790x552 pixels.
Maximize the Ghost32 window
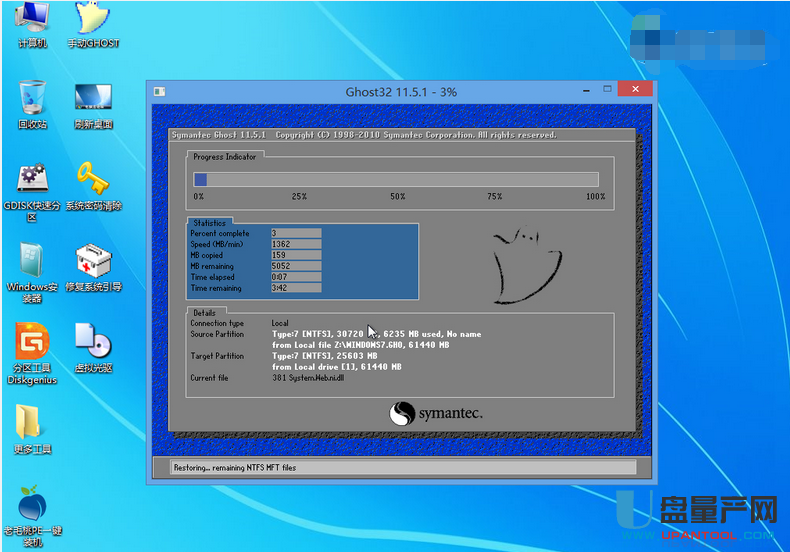coord(602,91)
